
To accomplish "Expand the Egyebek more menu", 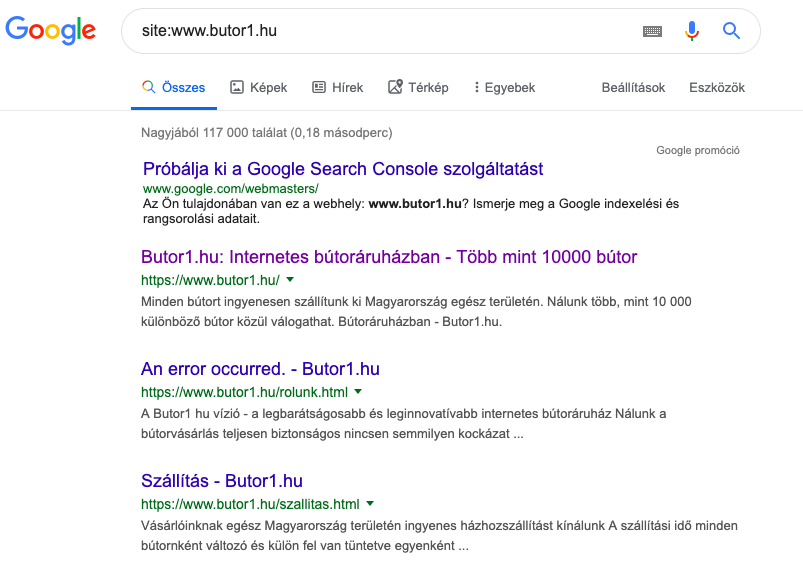I will click(504, 88).
